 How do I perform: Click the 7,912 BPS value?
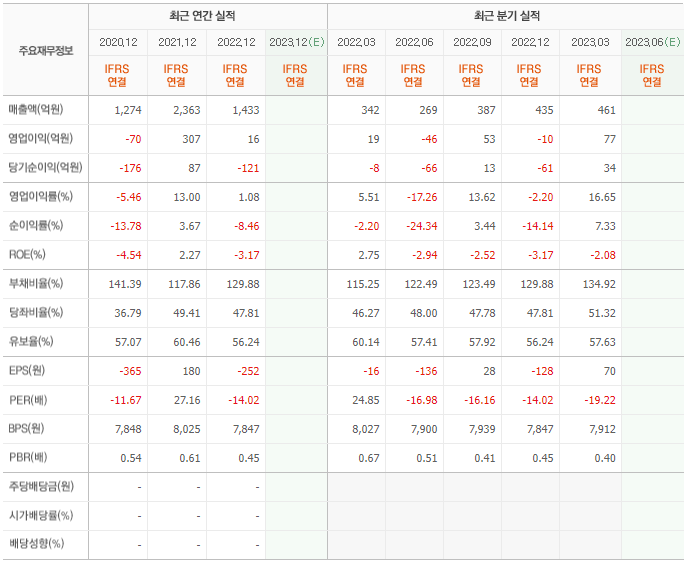602,429
